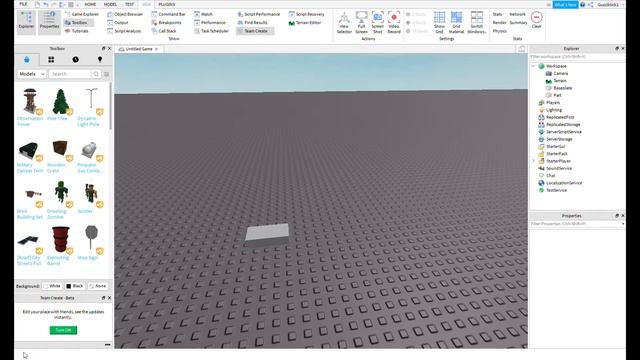Show the Command Bar

click(169, 14)
